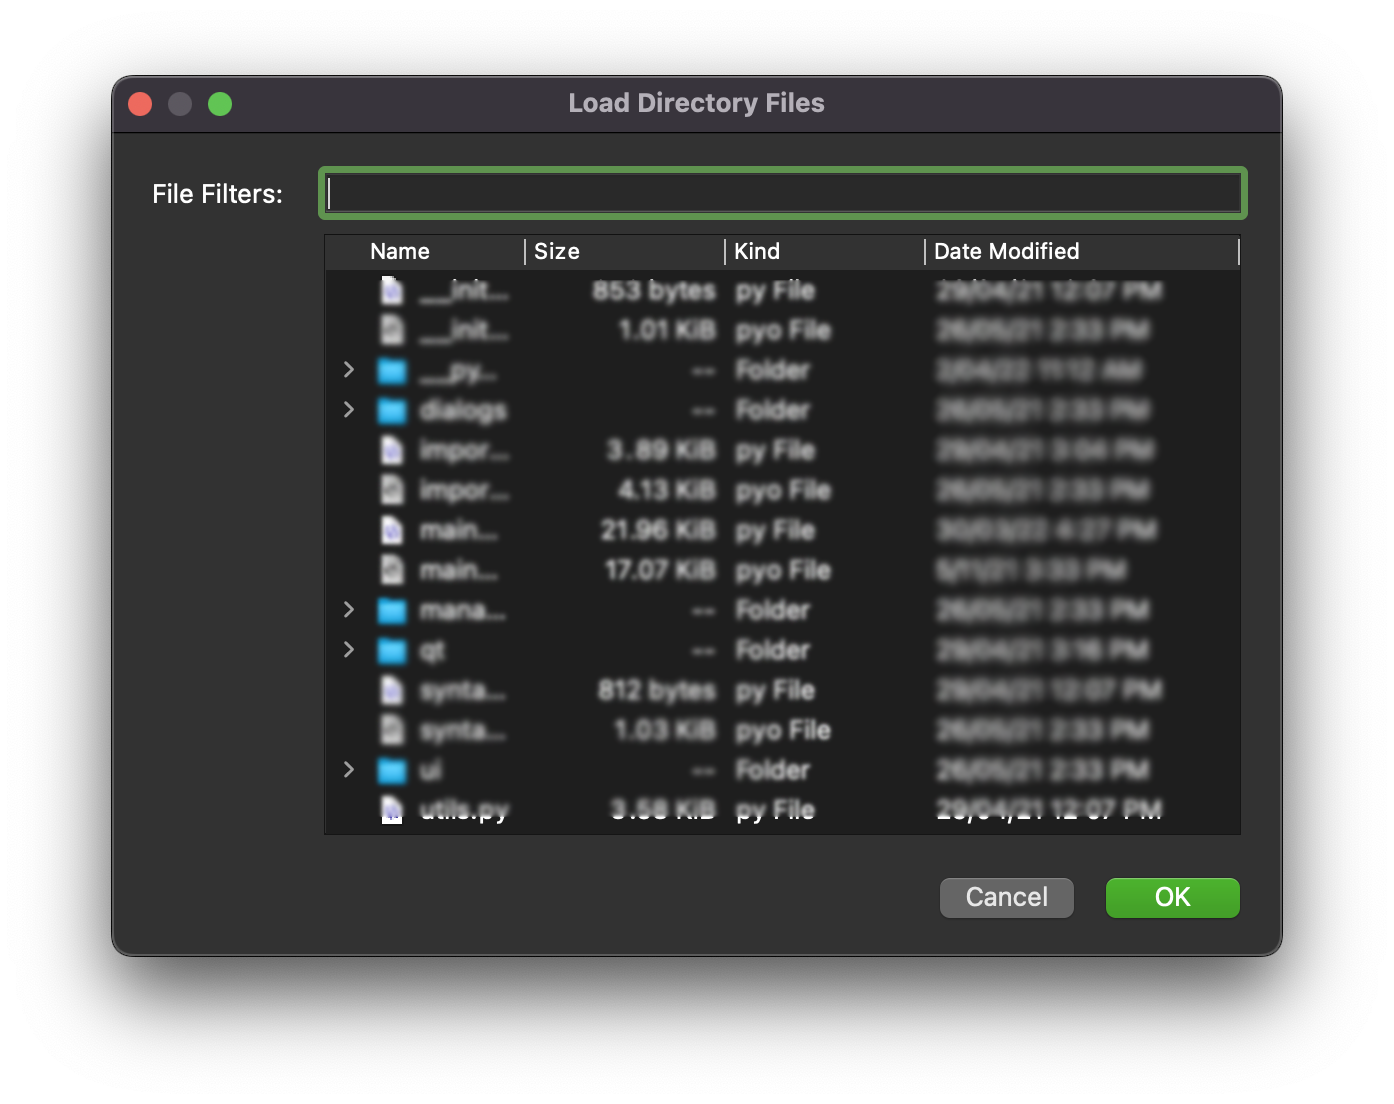Screen dimensions: 1394x1104
Task: Sort by the Size column header
Action: [x=625, y=251]
